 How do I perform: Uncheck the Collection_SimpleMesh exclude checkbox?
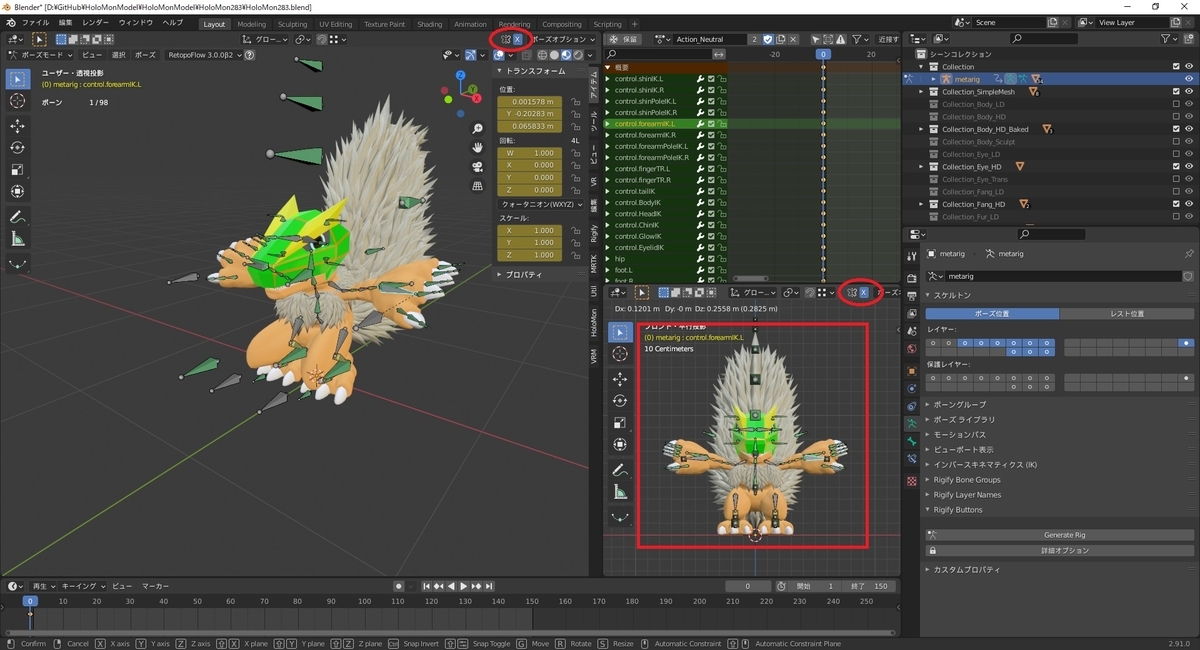pos(1176,91)
